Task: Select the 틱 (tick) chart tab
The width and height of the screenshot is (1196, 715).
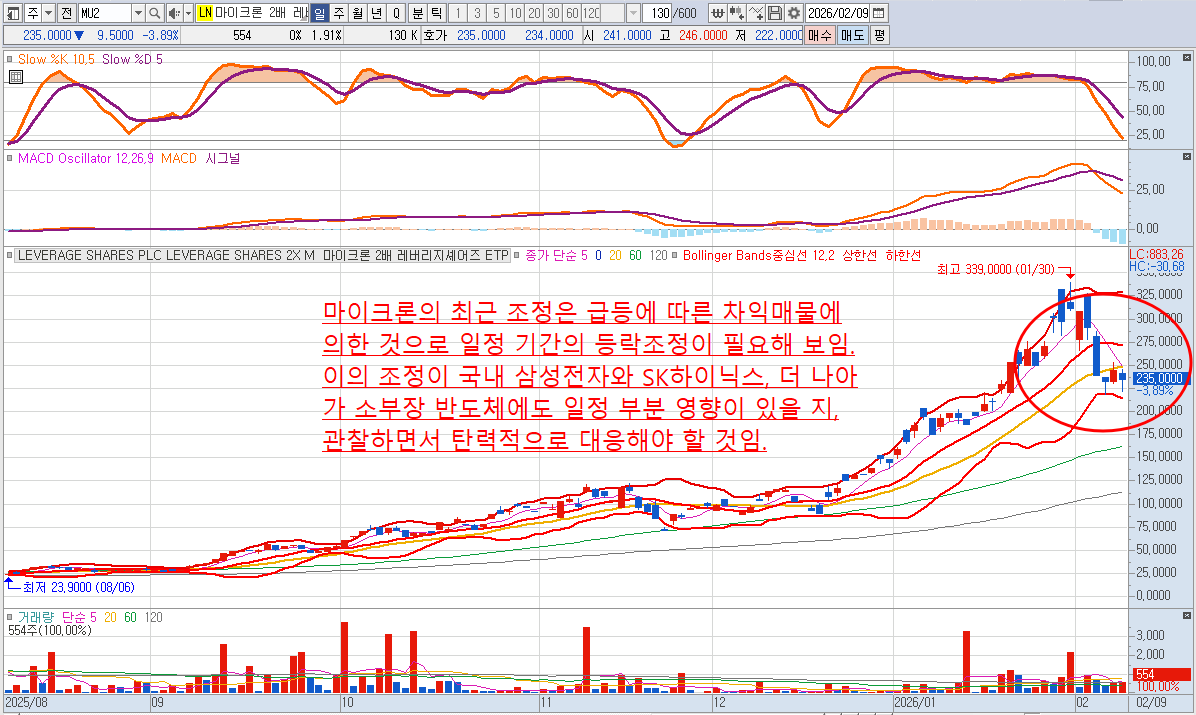Action: [435, 13]
